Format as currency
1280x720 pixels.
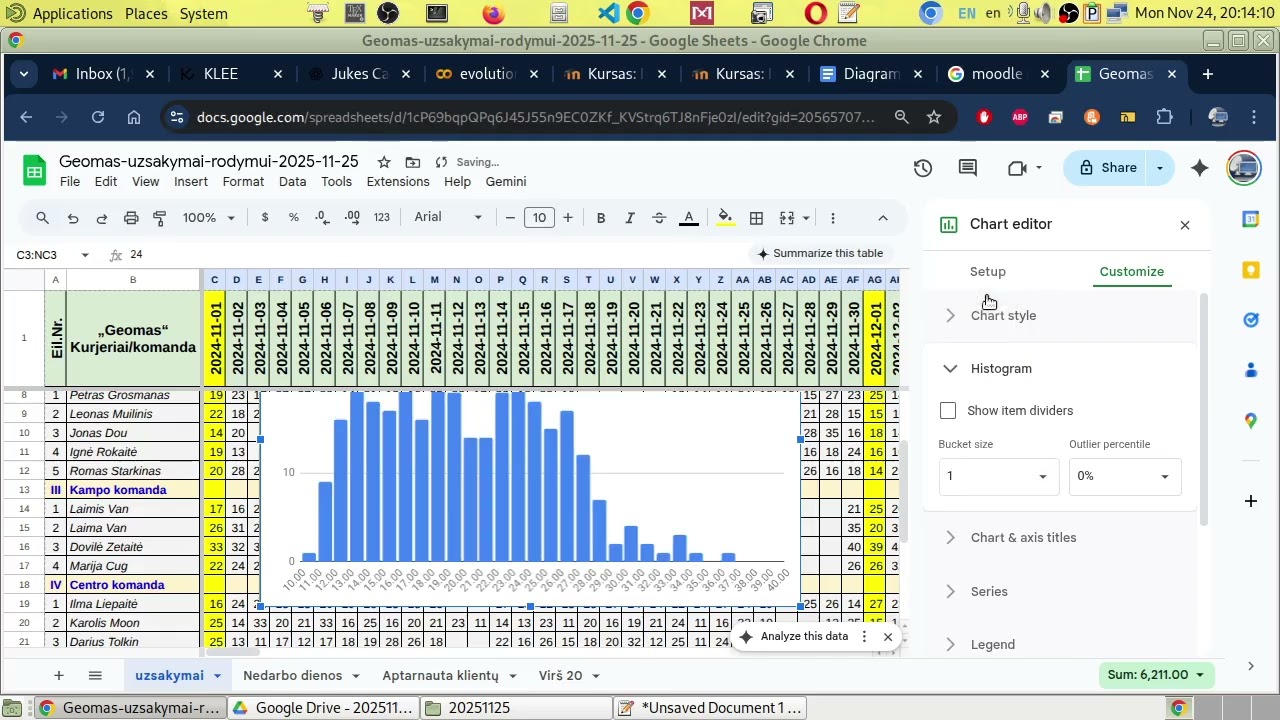coord(265,218)
